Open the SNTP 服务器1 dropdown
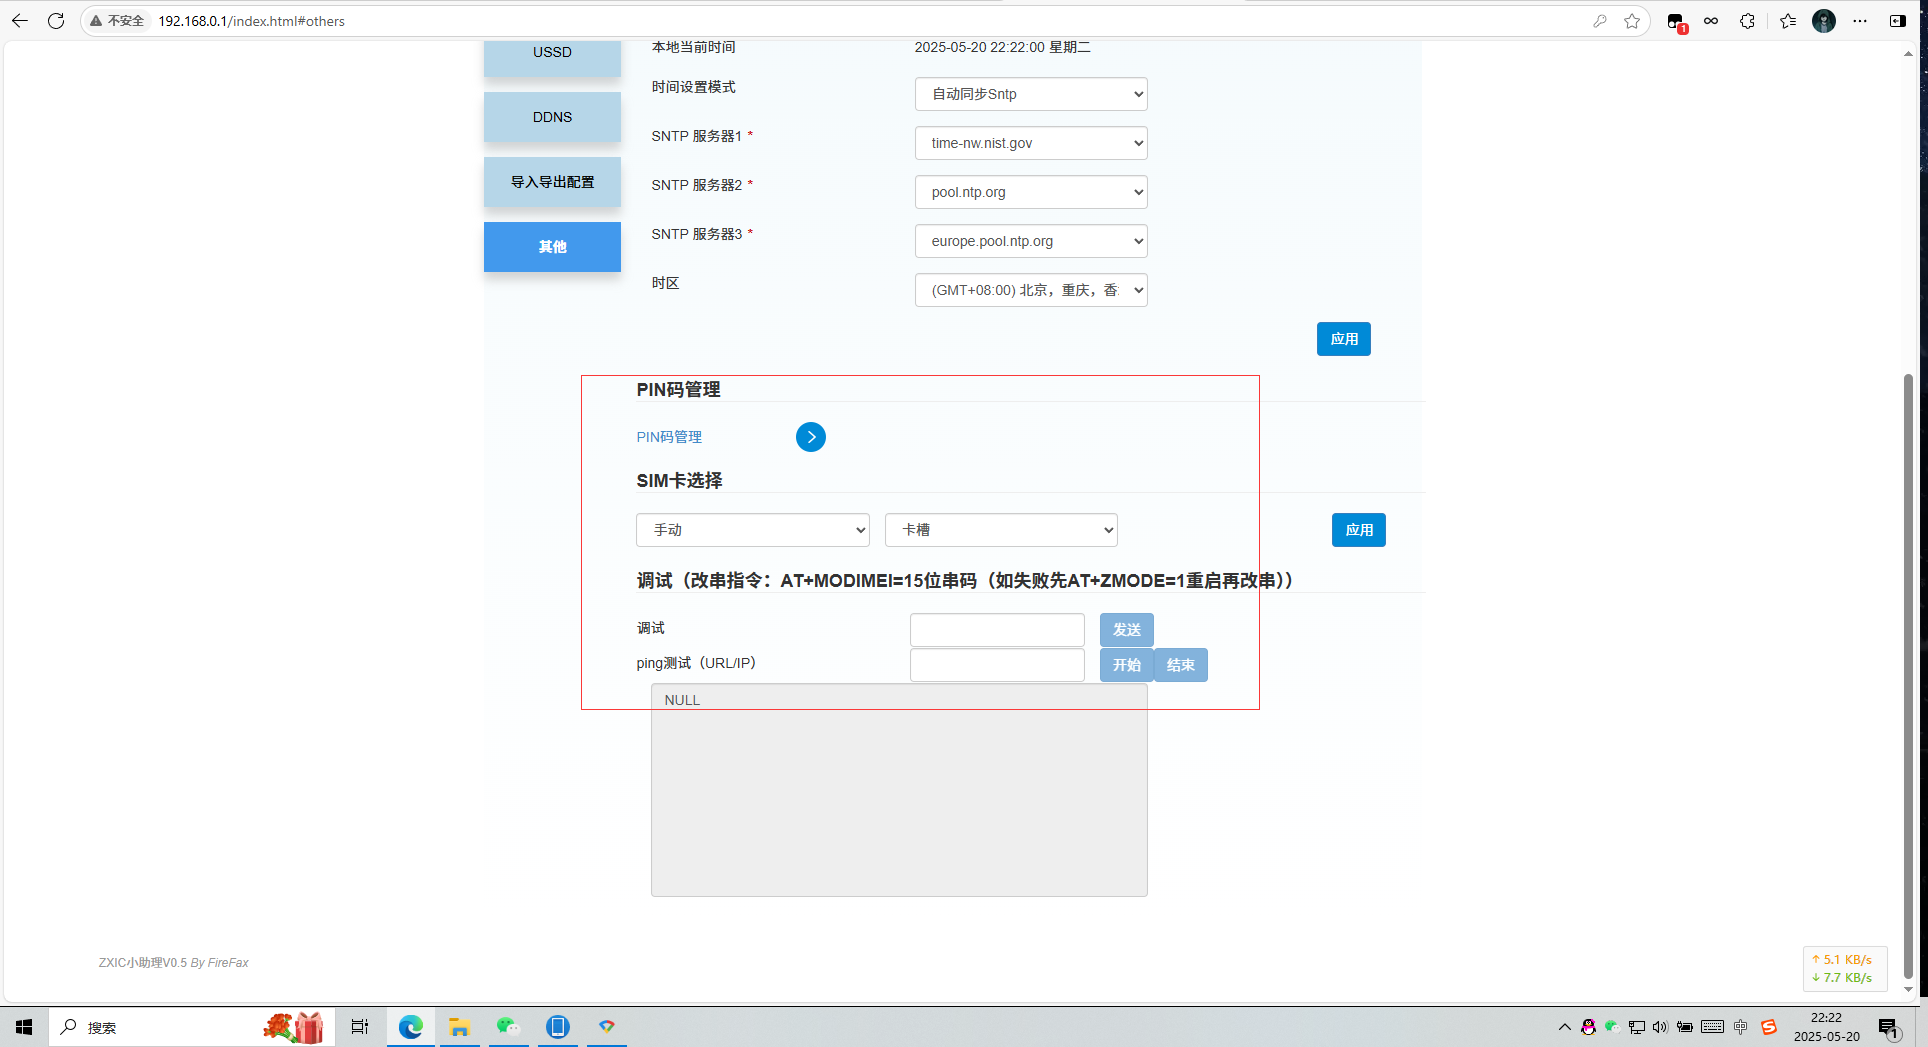Screen dimensions: 1928x1047 (1030, 143)
